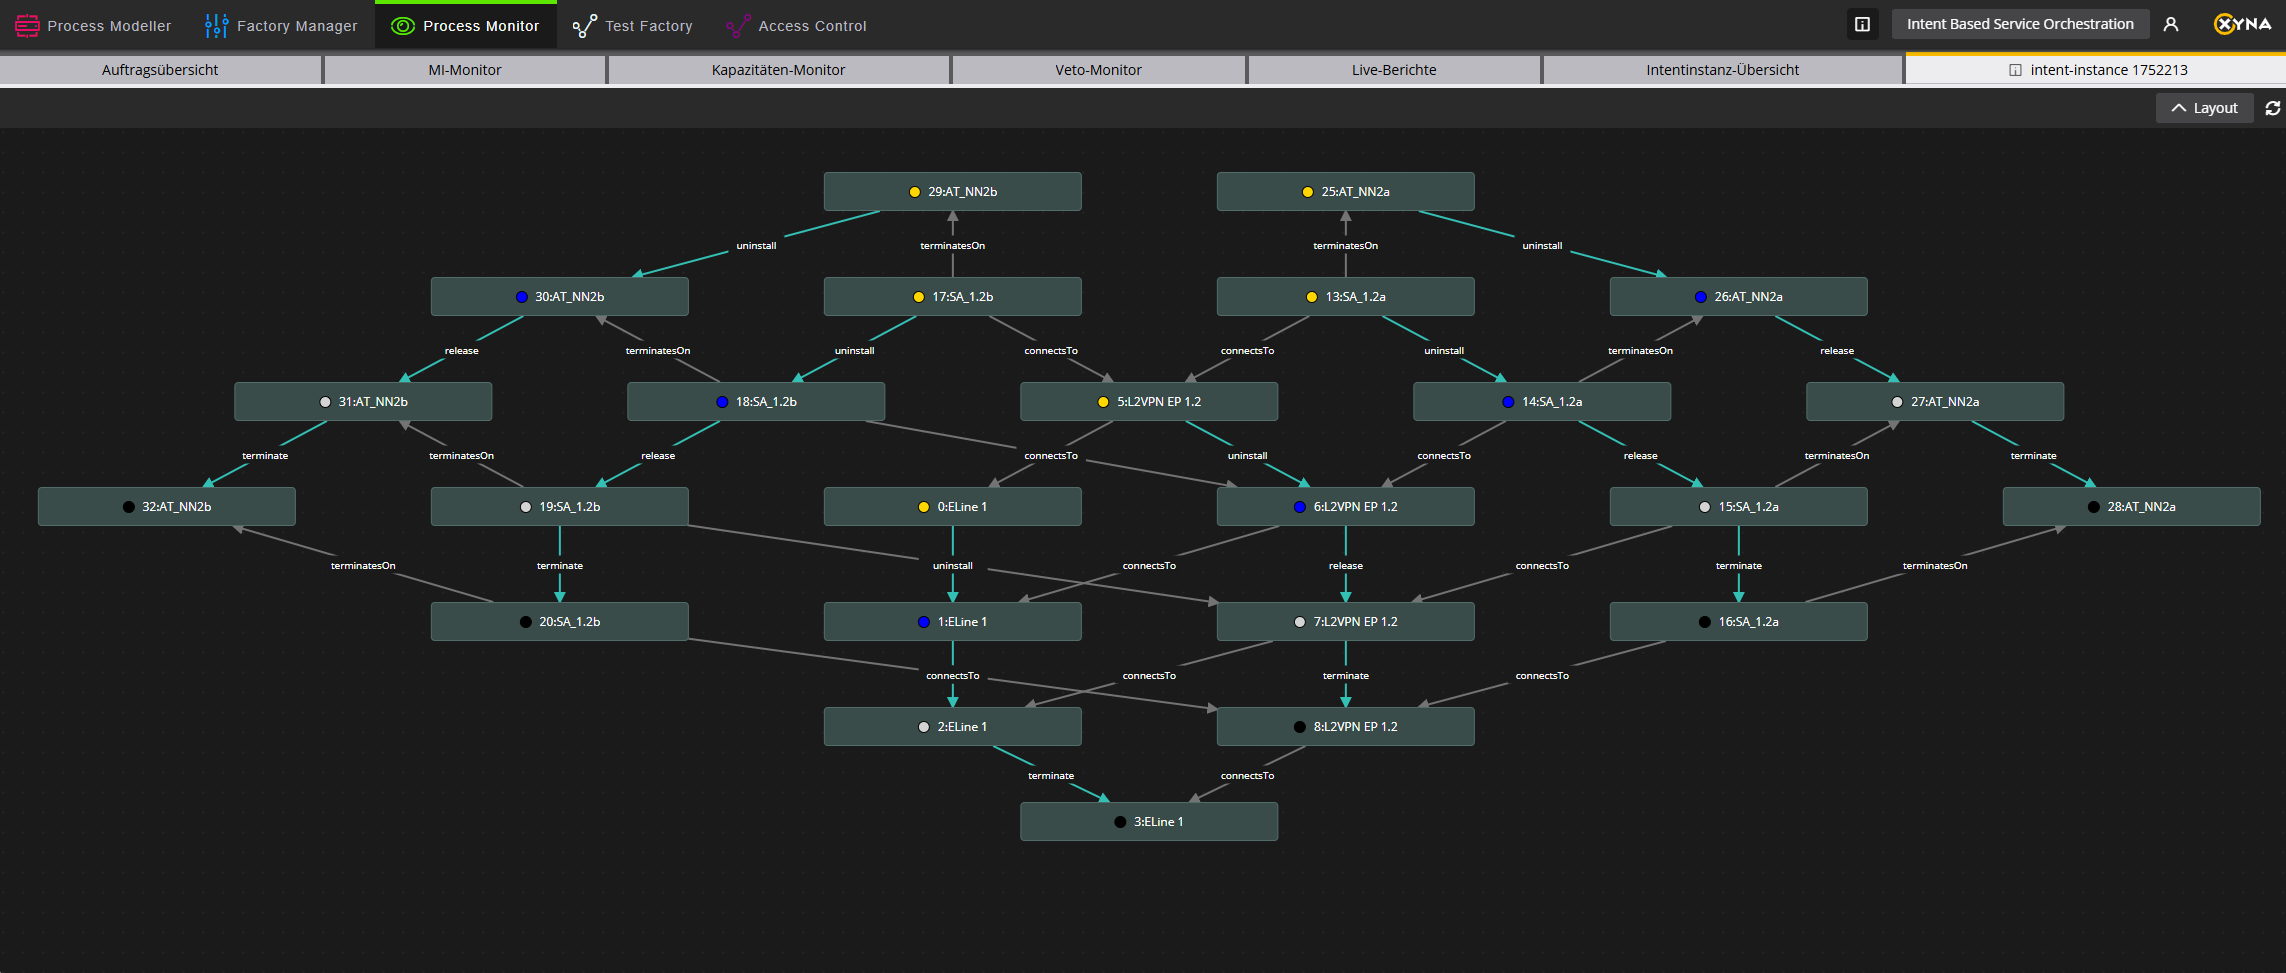Click the blue status dot on 18:SA_1.2b
The image size is (2286, 973).
(722, 402)
